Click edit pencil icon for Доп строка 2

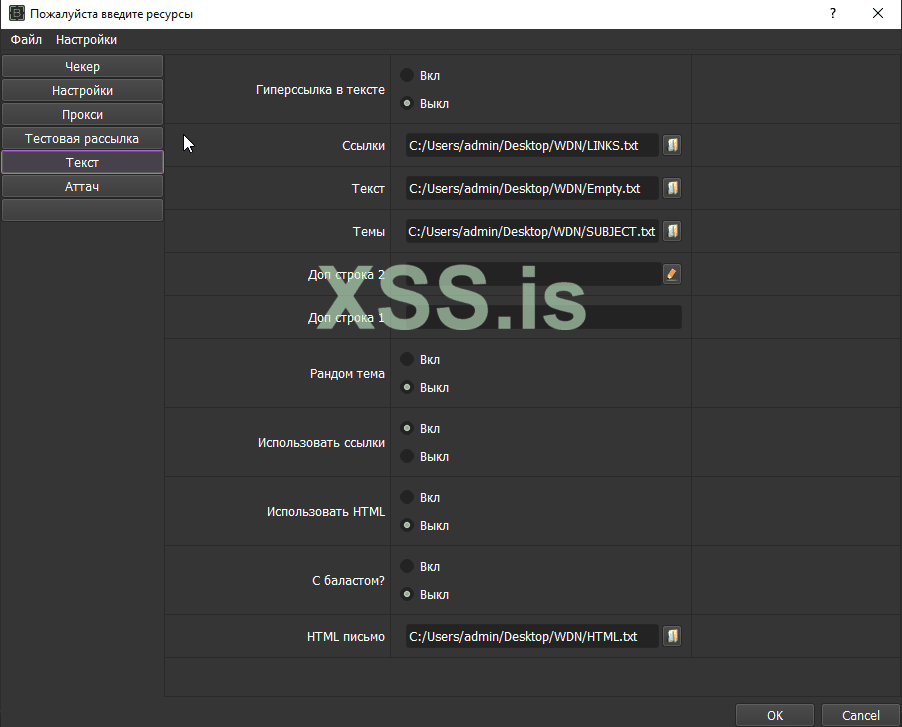[672, 274]
